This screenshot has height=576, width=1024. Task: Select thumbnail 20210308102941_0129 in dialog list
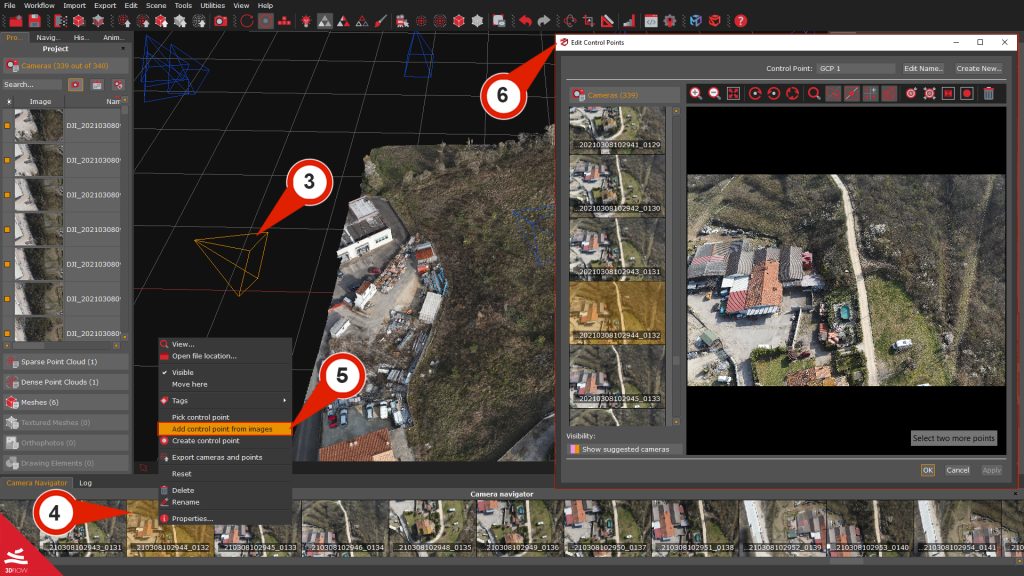[617, 129]
